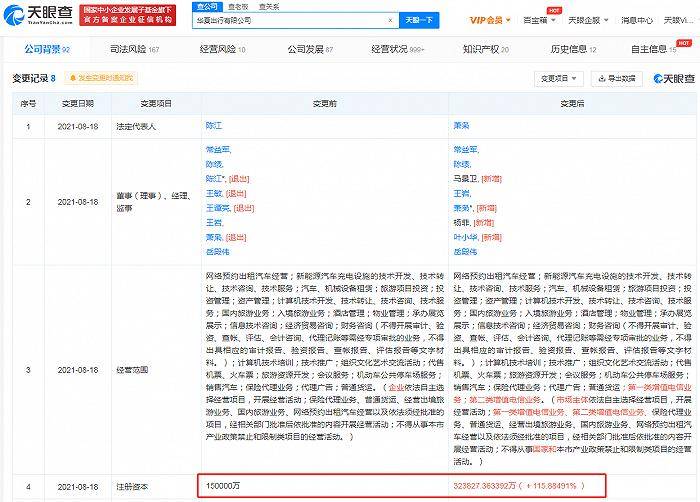Click the 导出数据 export button
This screenshot has height=502, width=700.
(x=617, y=79)
